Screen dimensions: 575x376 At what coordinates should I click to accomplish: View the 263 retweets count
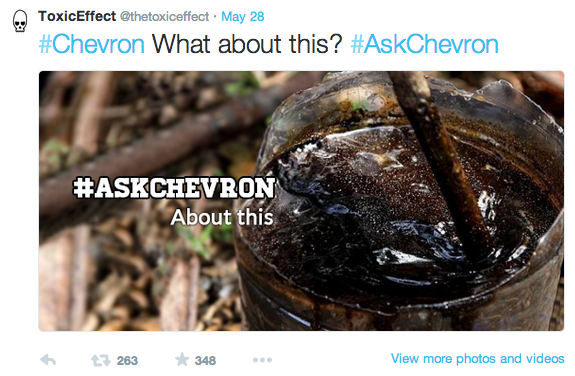pyautogui.click(x=127, y=361)
